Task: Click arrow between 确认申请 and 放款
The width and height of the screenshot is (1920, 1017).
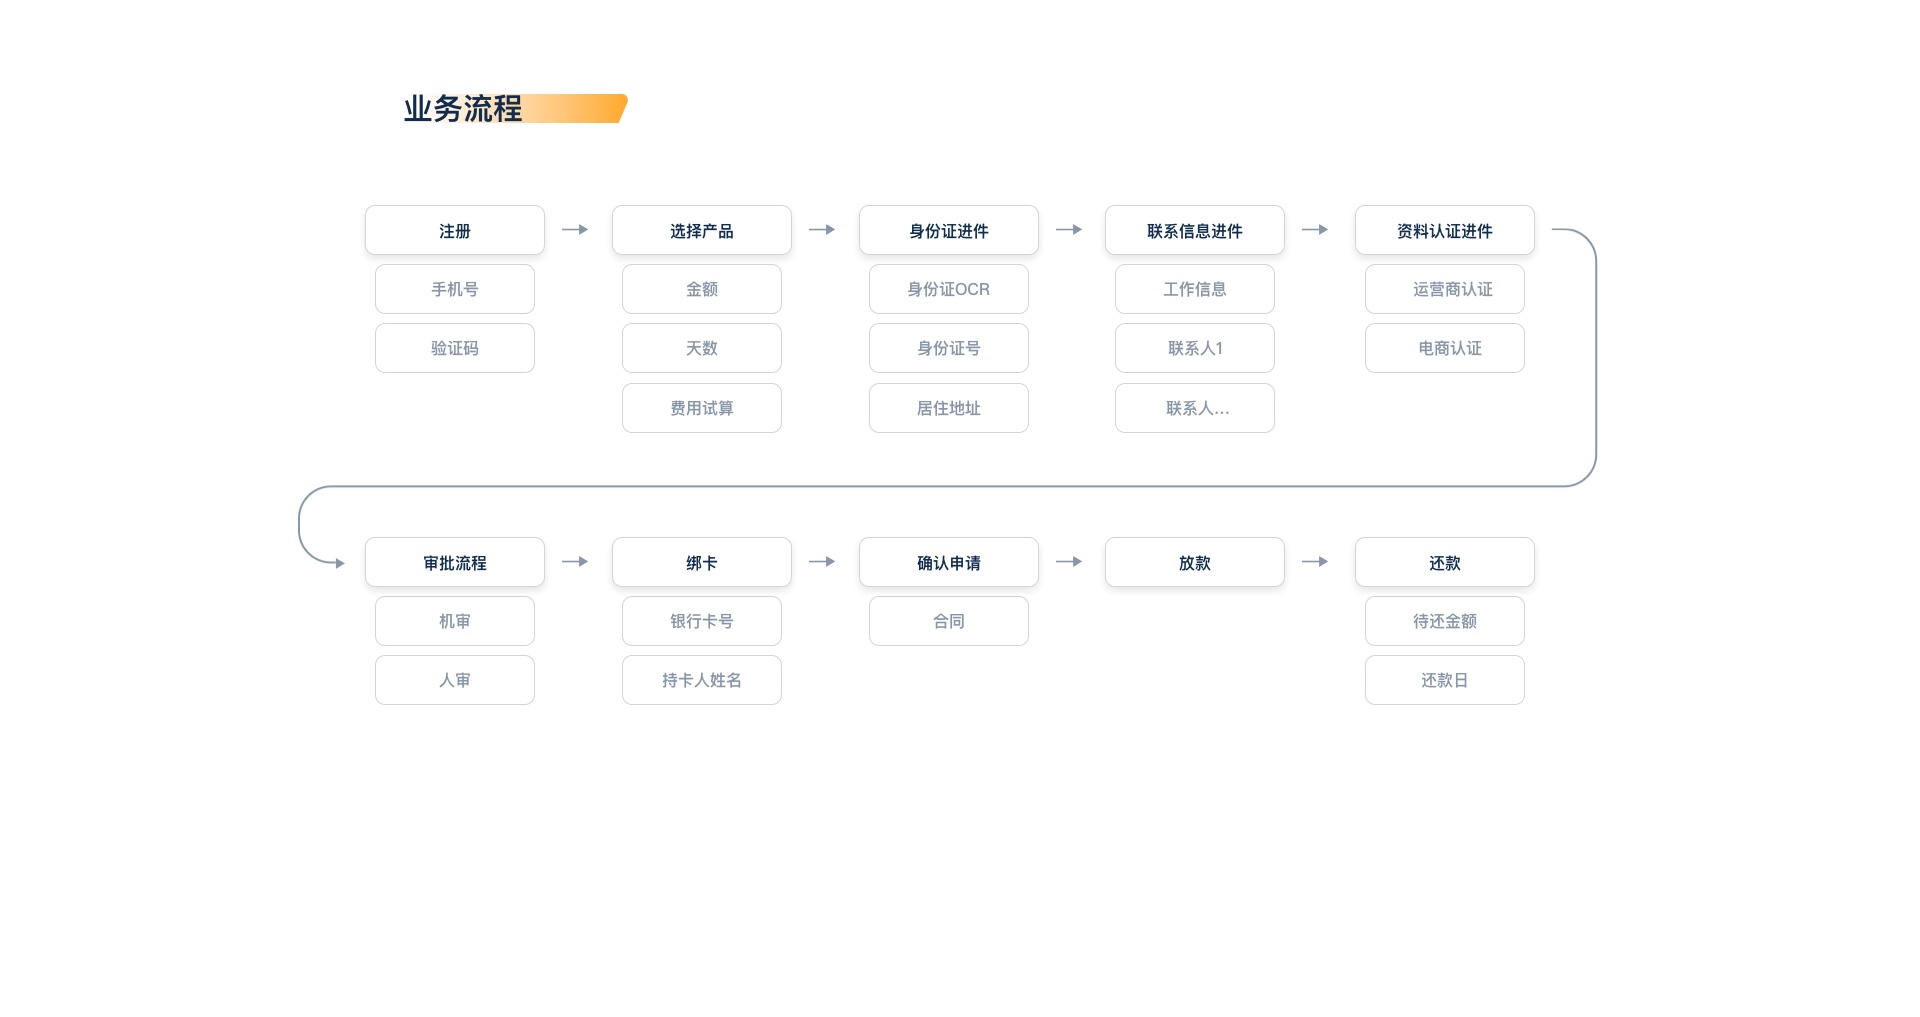Action: (1069, 562)
